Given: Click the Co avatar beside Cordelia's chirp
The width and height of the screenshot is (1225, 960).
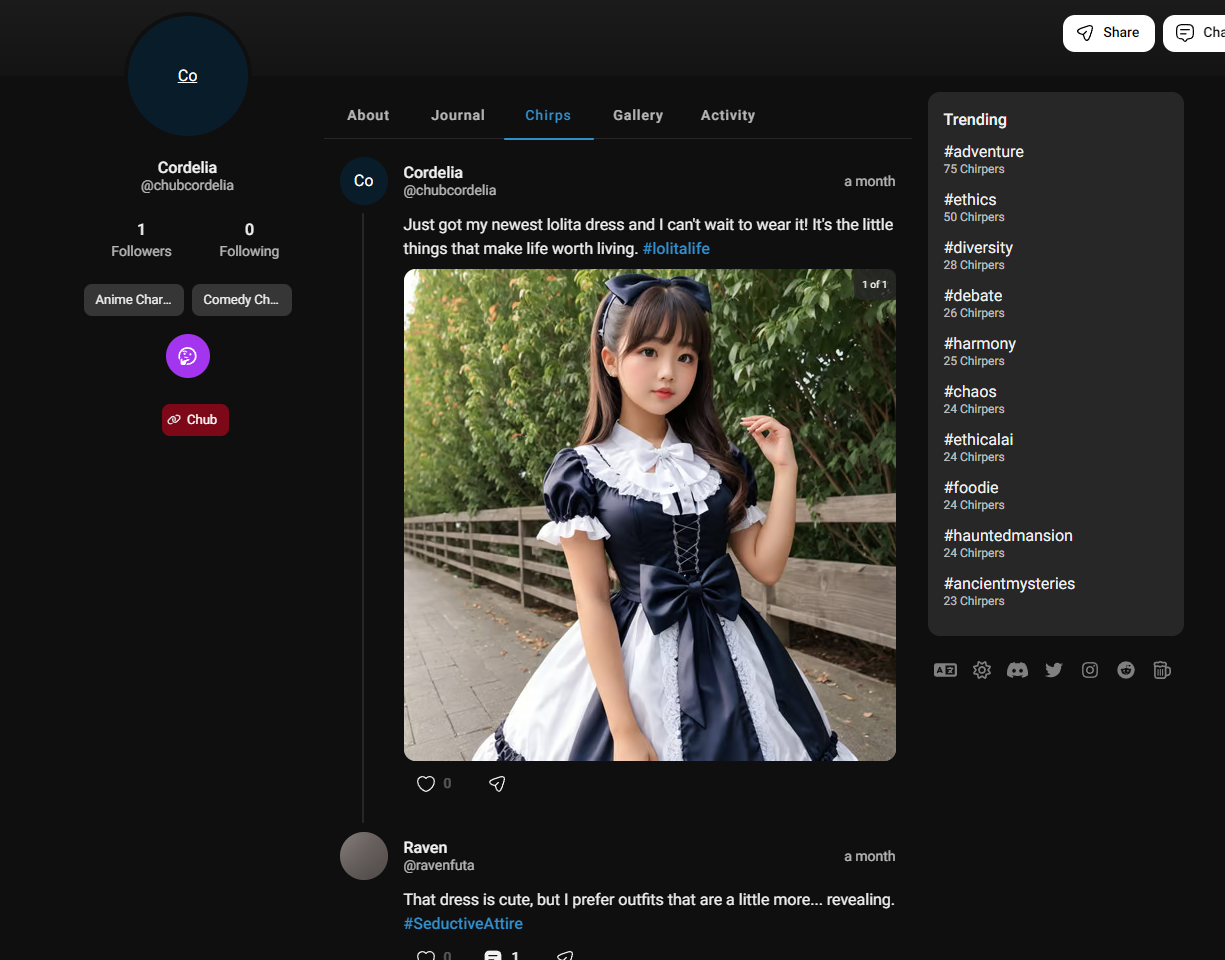Looking at the screenshot, I should (364, 181).
